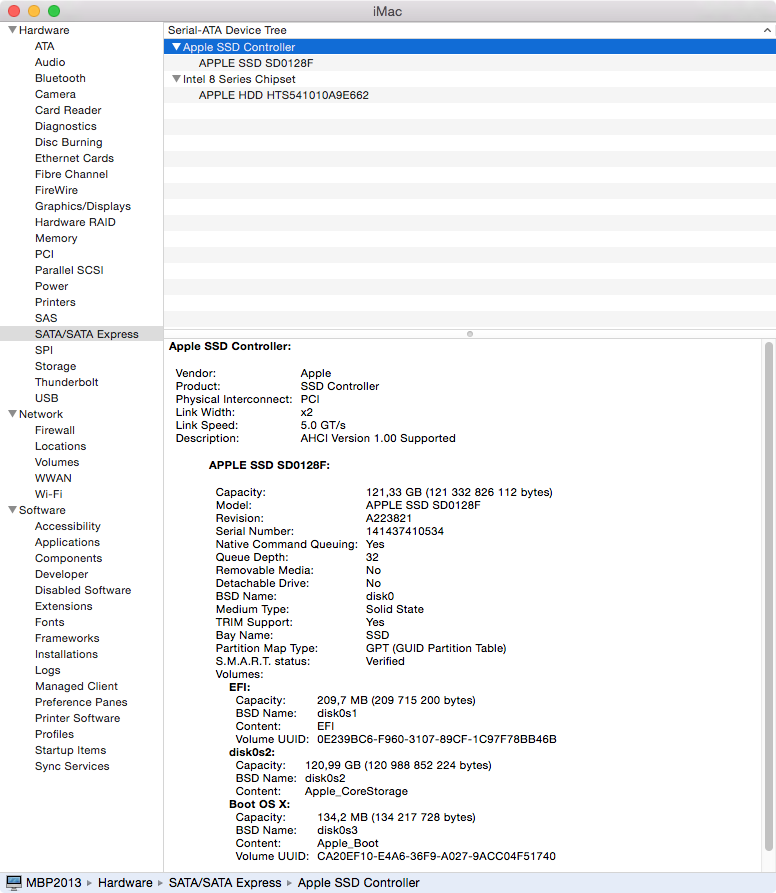776x893 pixels.
Task: Select Accessibility under Software
Action: [x=68, y=526]
